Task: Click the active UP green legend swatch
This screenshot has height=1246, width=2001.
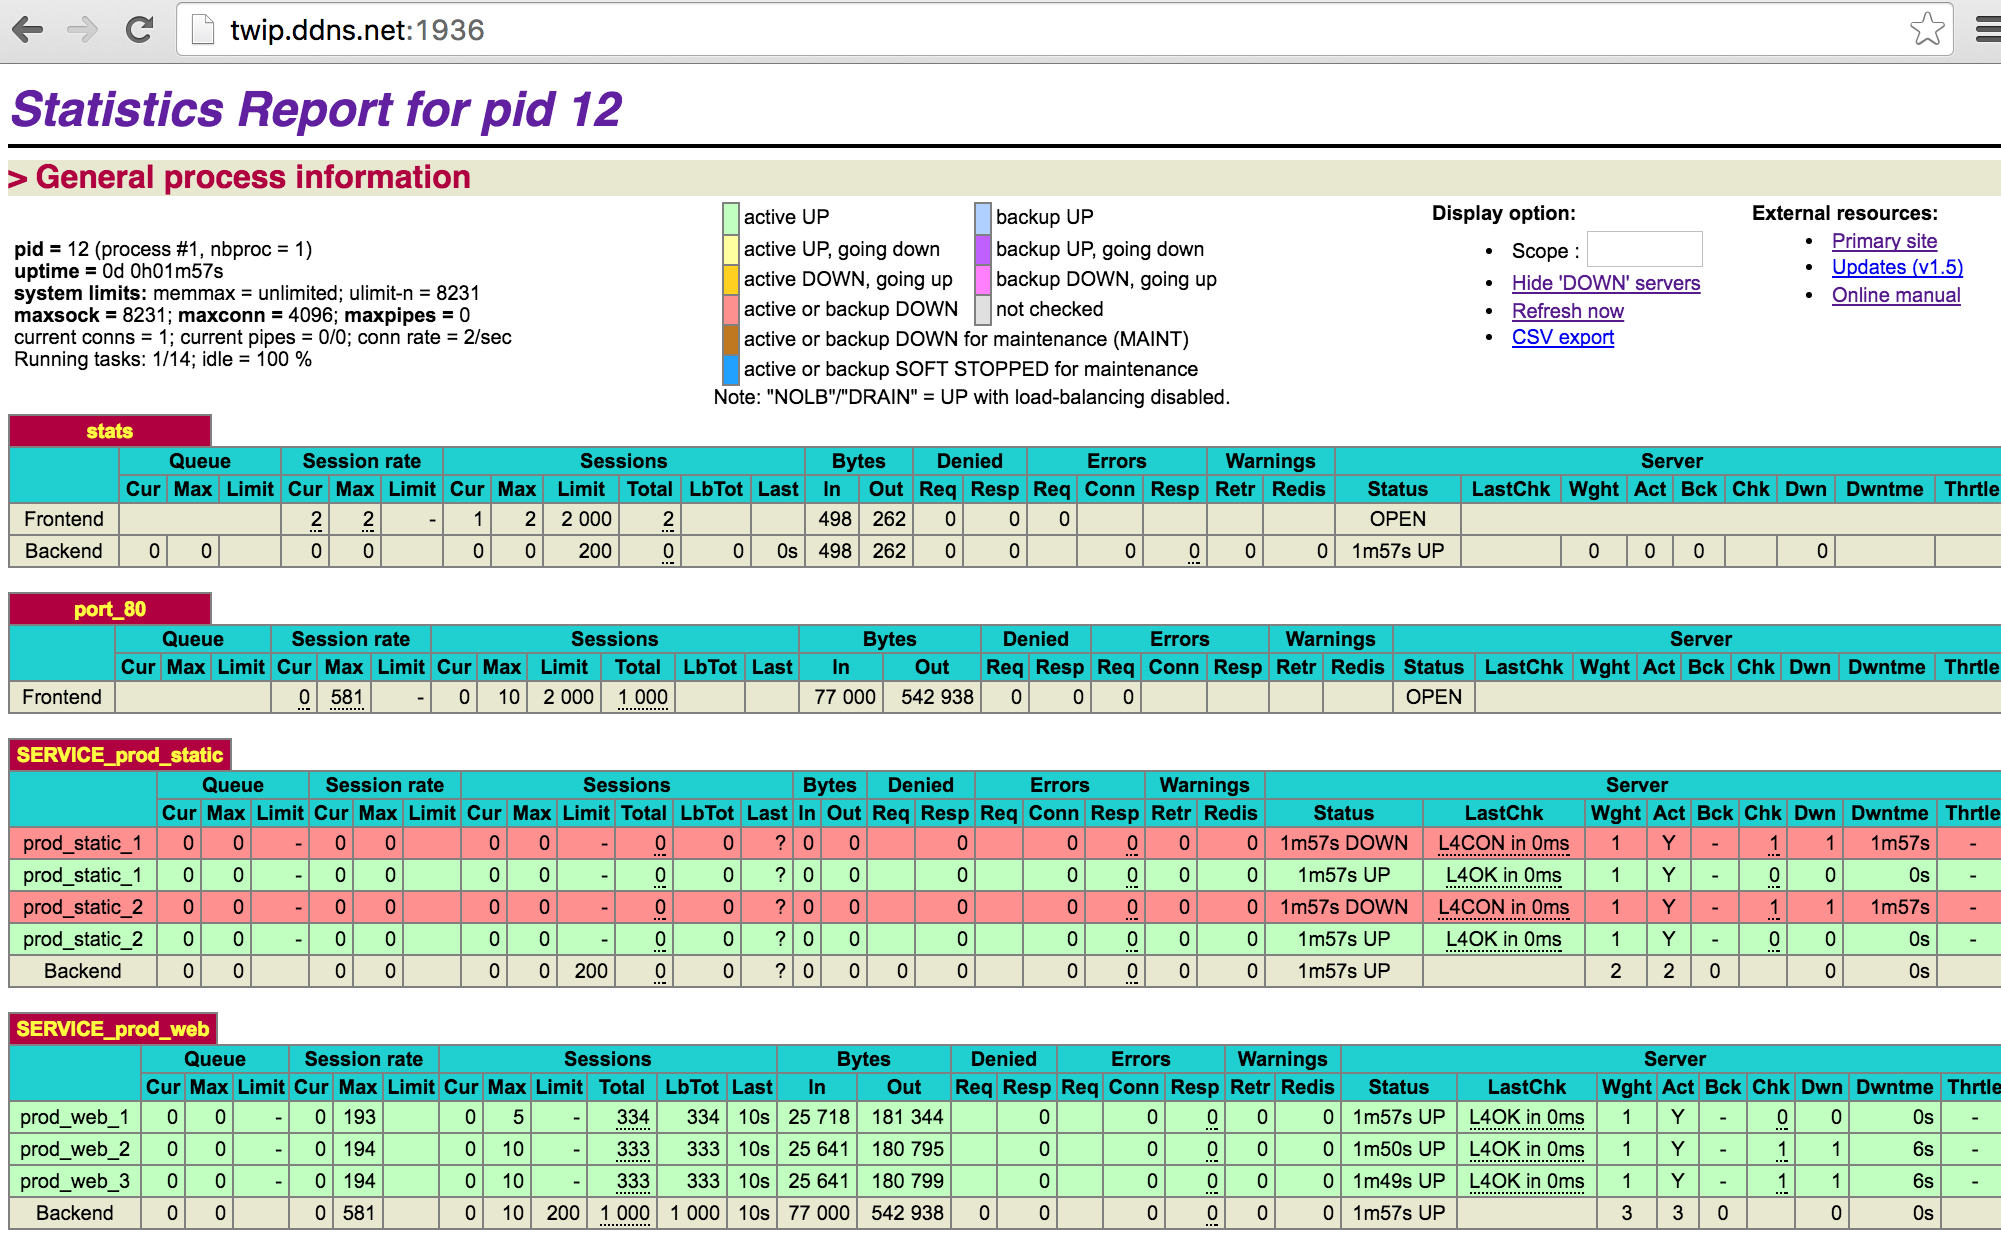Action: (x=730, y=217)
